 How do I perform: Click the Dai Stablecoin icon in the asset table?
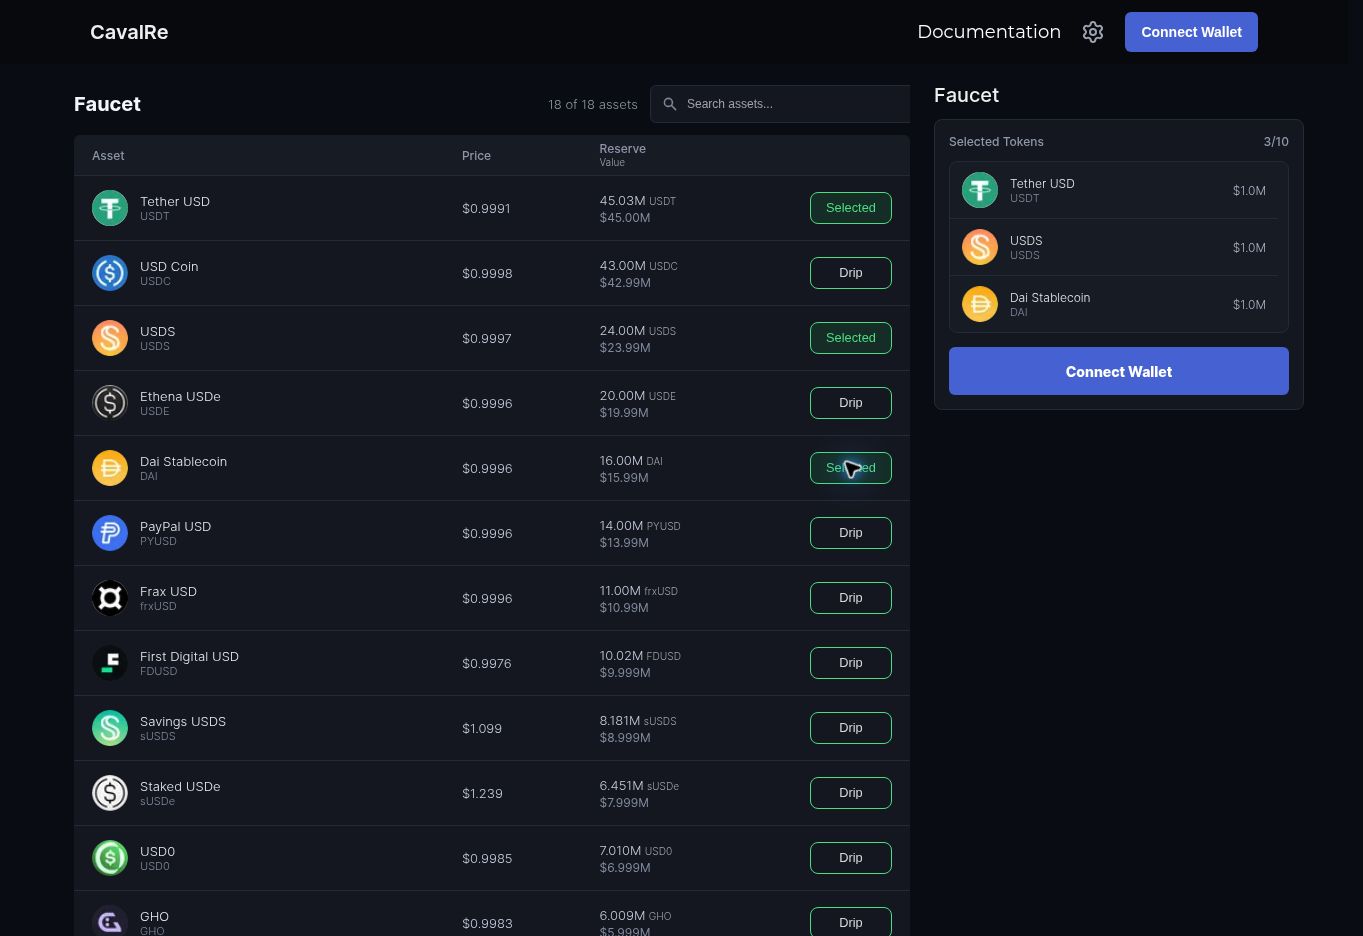point(110,468)
